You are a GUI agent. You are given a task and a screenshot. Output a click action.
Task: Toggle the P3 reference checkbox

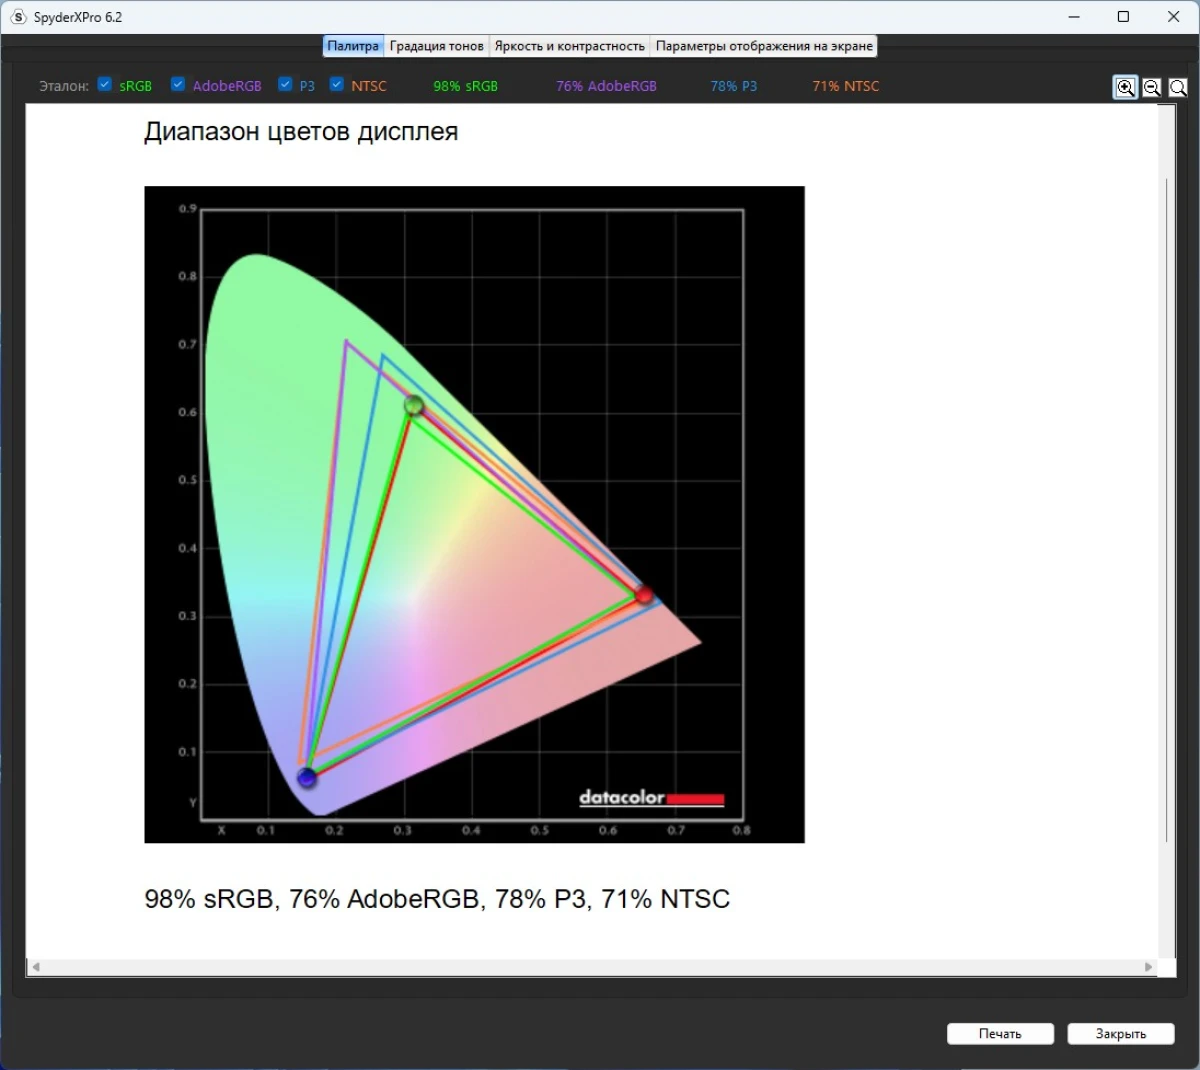[285, 84]
